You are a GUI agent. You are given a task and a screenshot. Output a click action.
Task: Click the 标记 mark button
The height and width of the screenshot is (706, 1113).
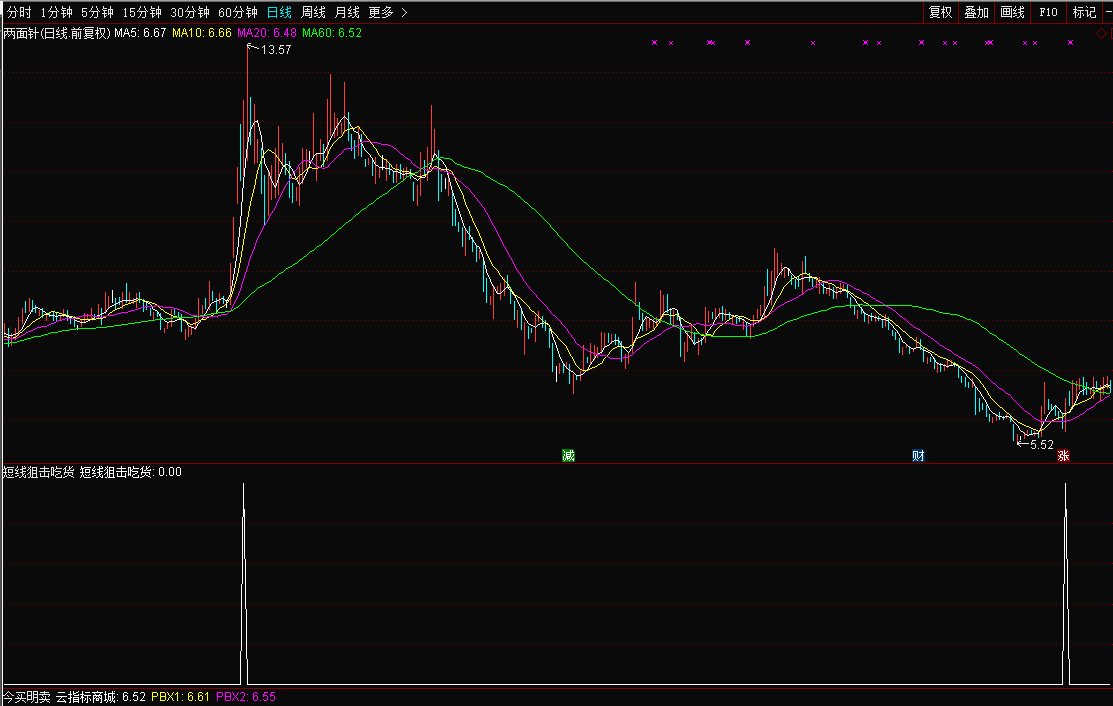click(1084, 12)
